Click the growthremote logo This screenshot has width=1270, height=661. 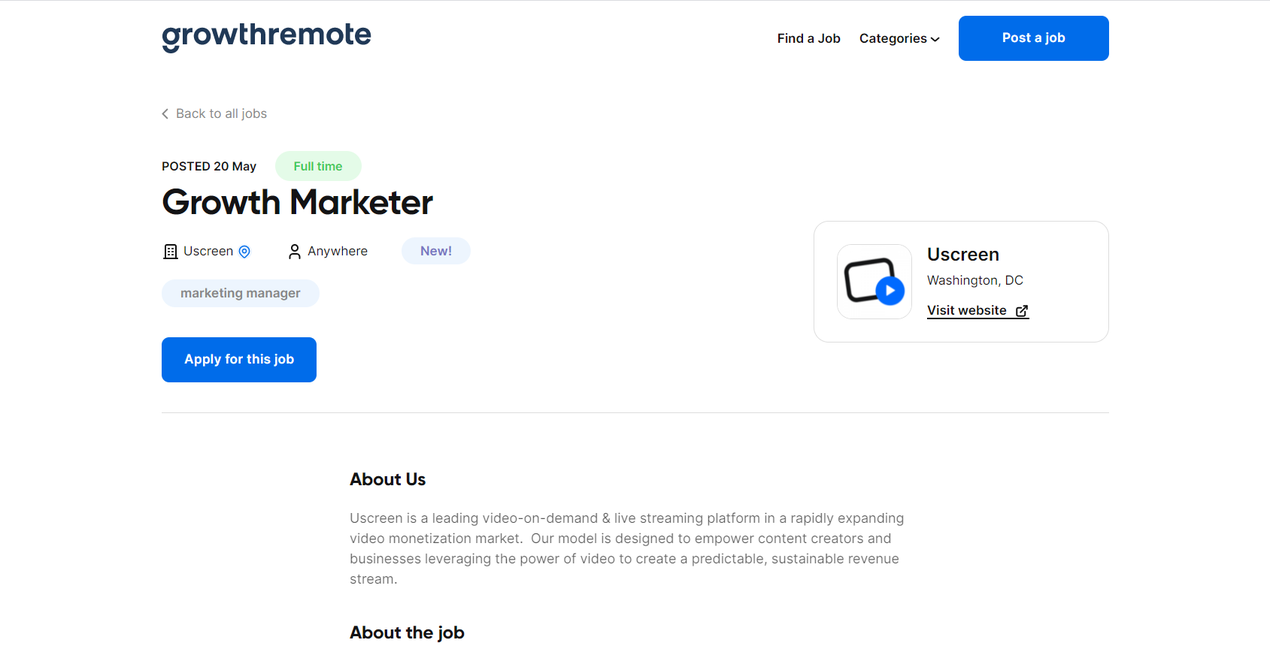click(x=266, y=36)
